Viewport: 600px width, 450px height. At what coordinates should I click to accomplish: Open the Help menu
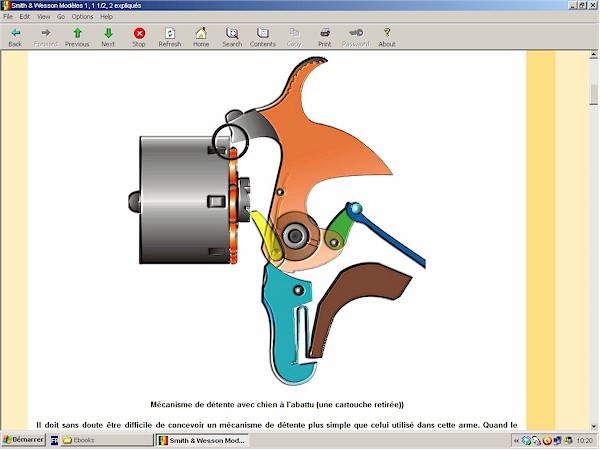point(106,16)
